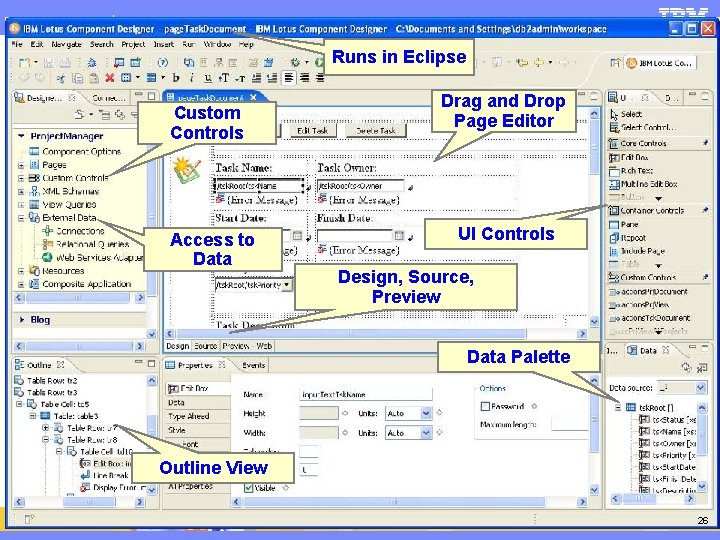
Task: Click the task sun-and-pencil image on page
Action: [186, 170]
